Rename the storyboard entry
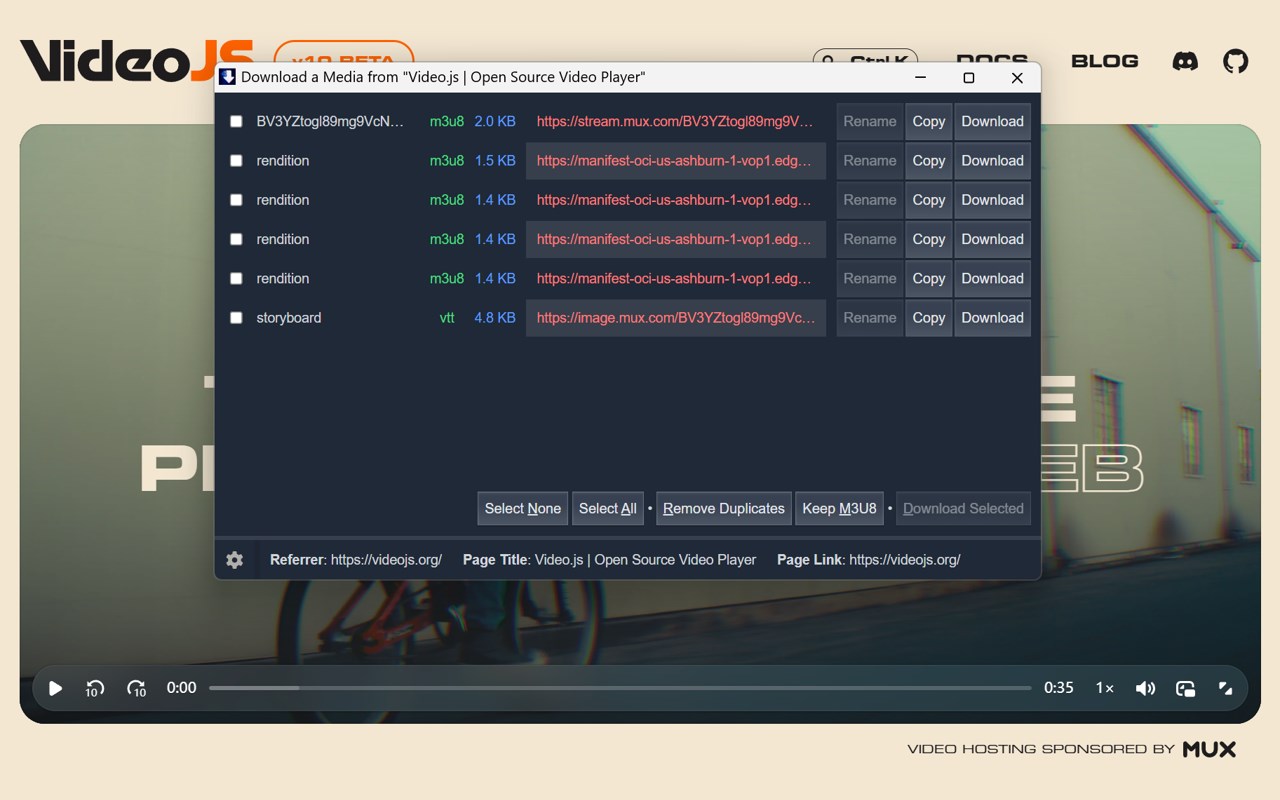 tap(870, 318)
